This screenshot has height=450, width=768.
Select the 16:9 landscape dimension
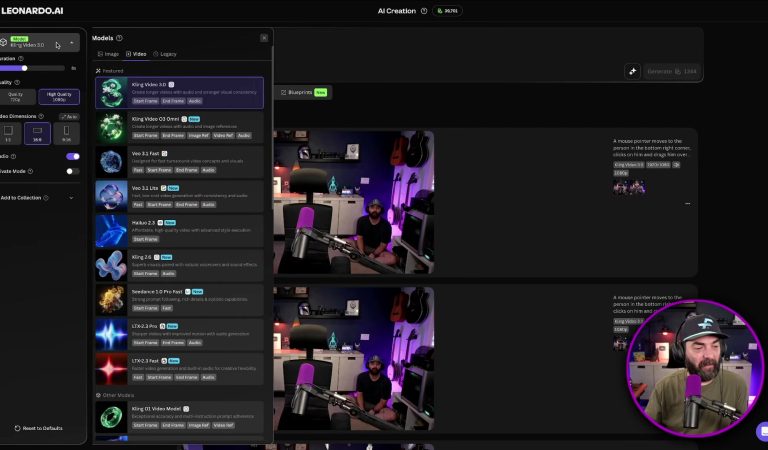point(37,133)
